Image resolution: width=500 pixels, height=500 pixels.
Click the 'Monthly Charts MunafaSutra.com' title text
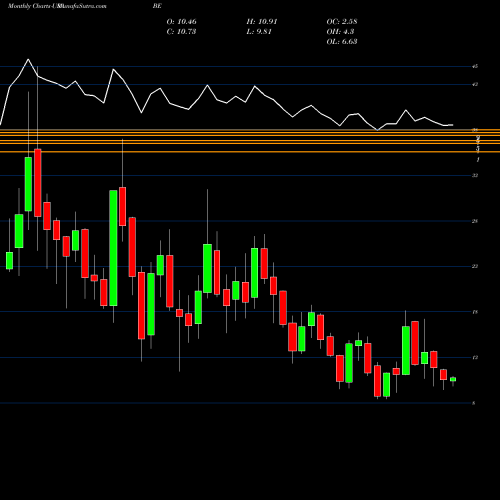tap(57, 6)
